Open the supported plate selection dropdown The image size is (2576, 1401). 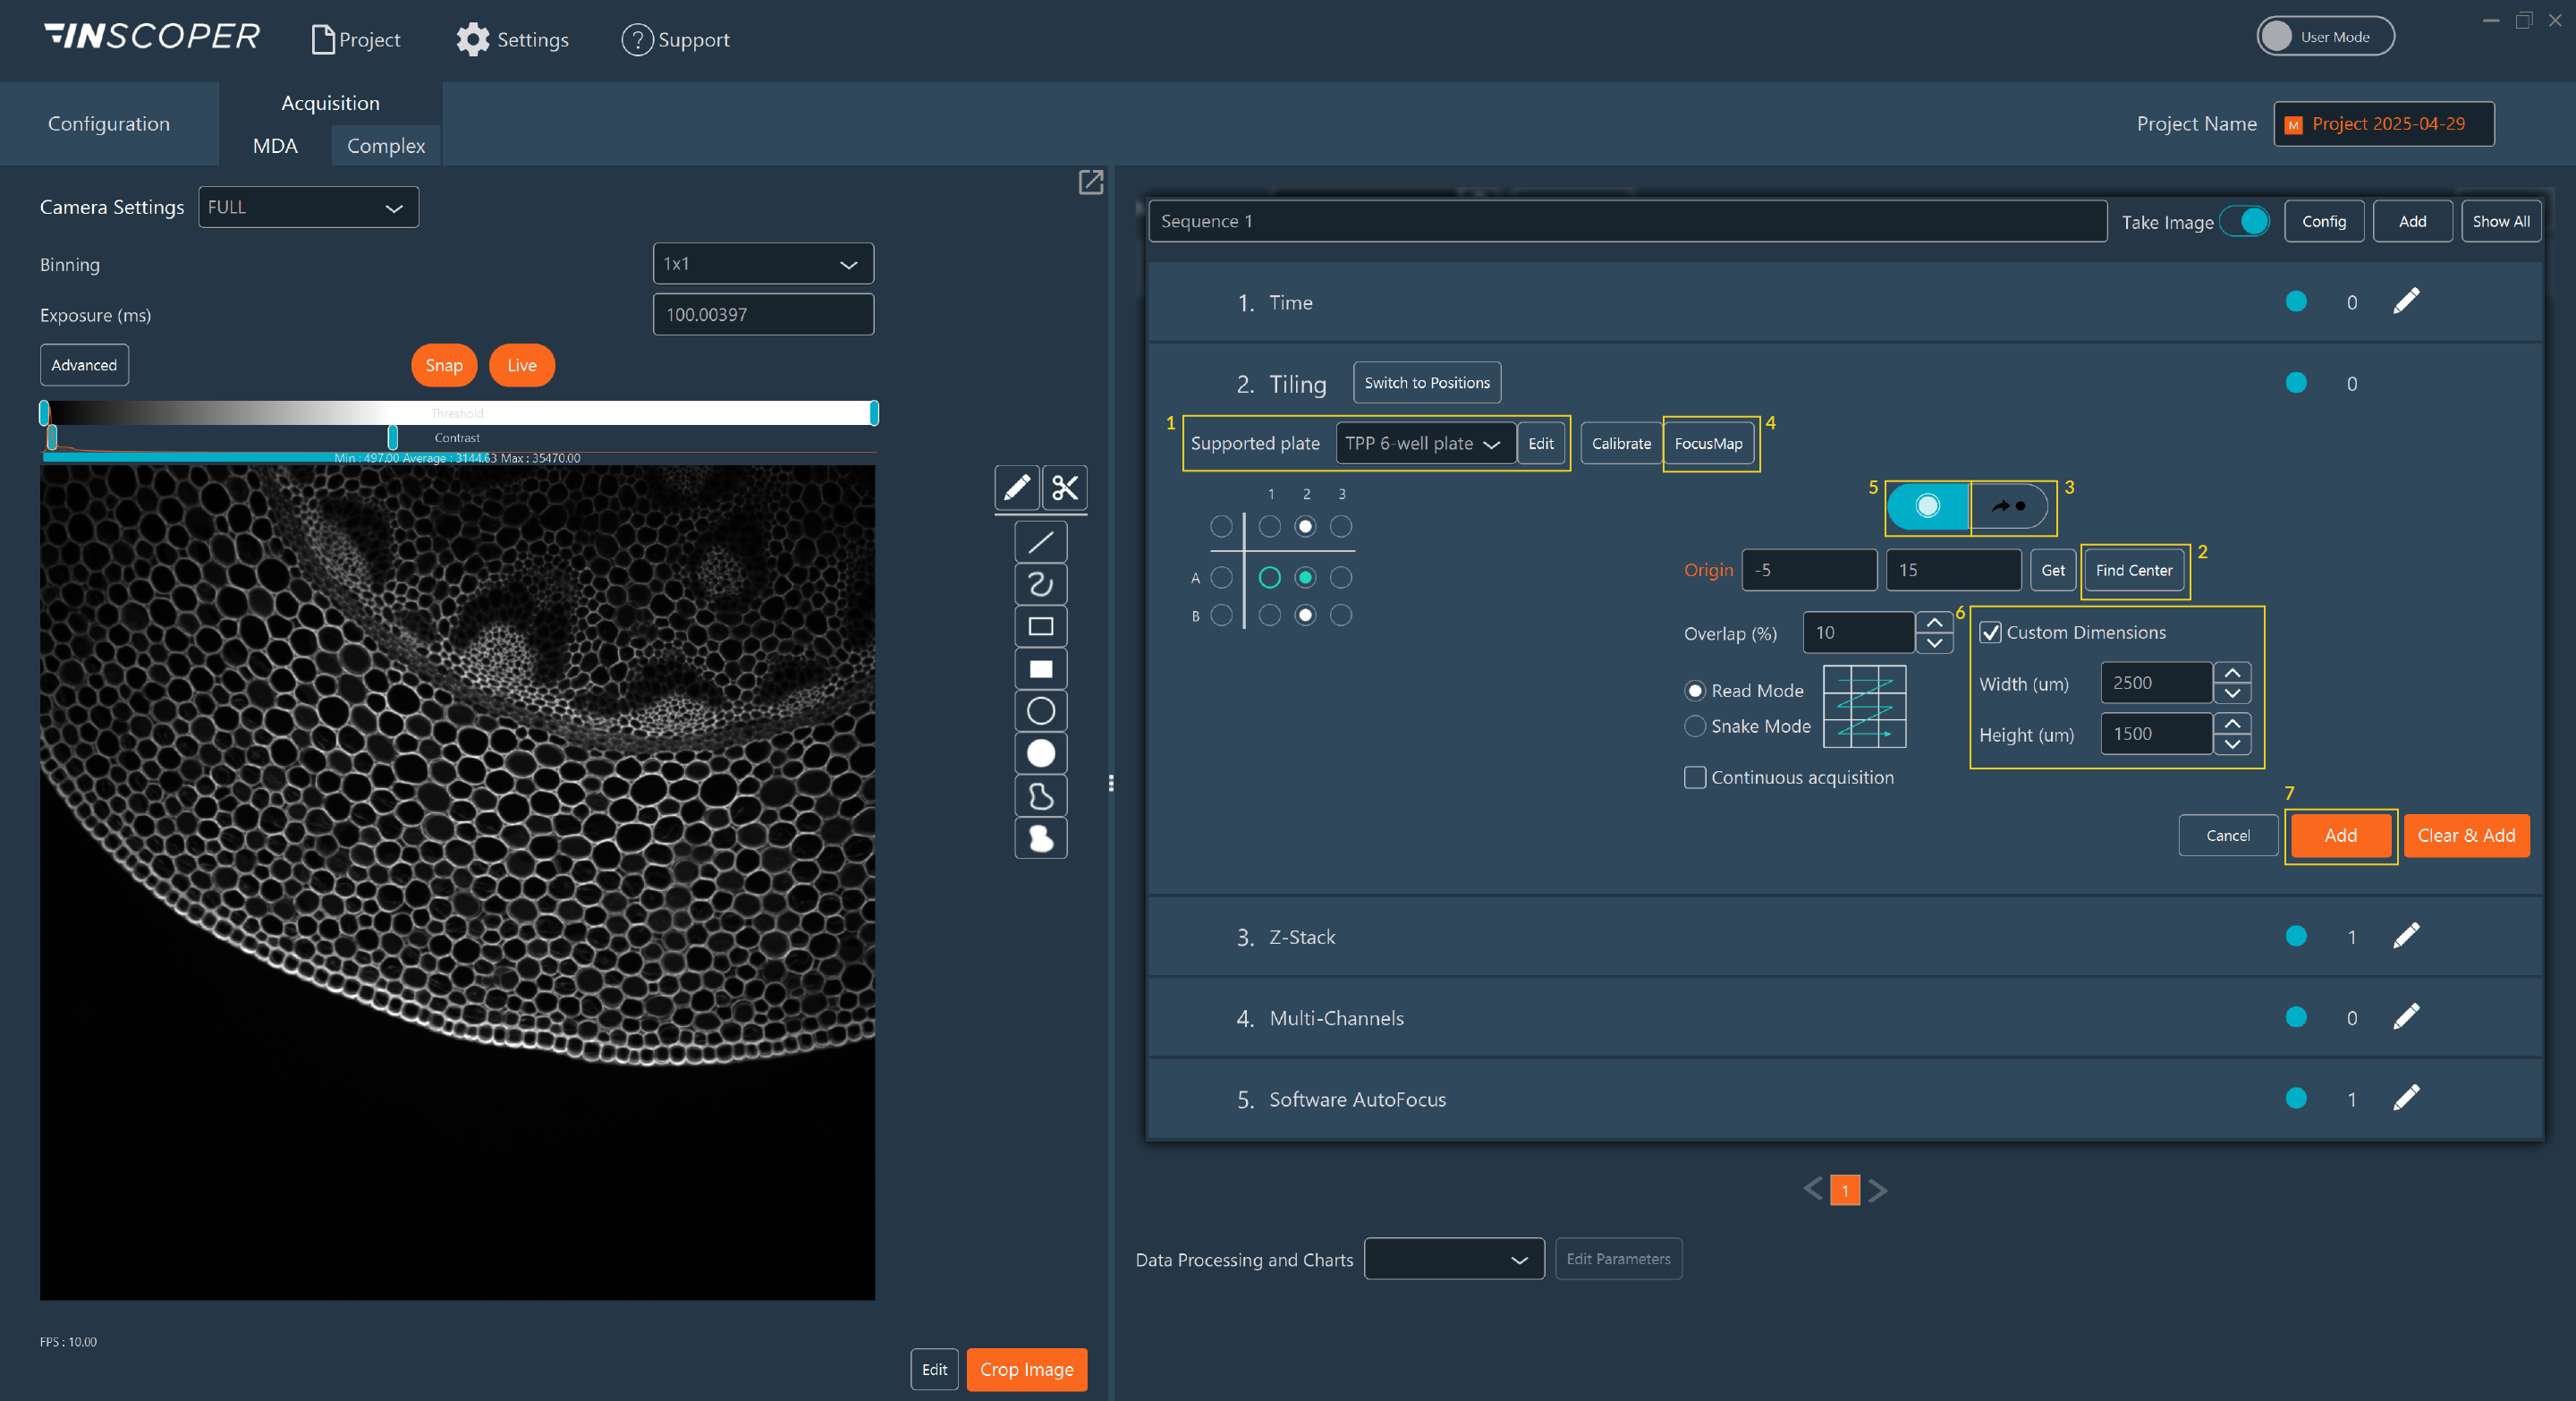tap(1423, 443)
